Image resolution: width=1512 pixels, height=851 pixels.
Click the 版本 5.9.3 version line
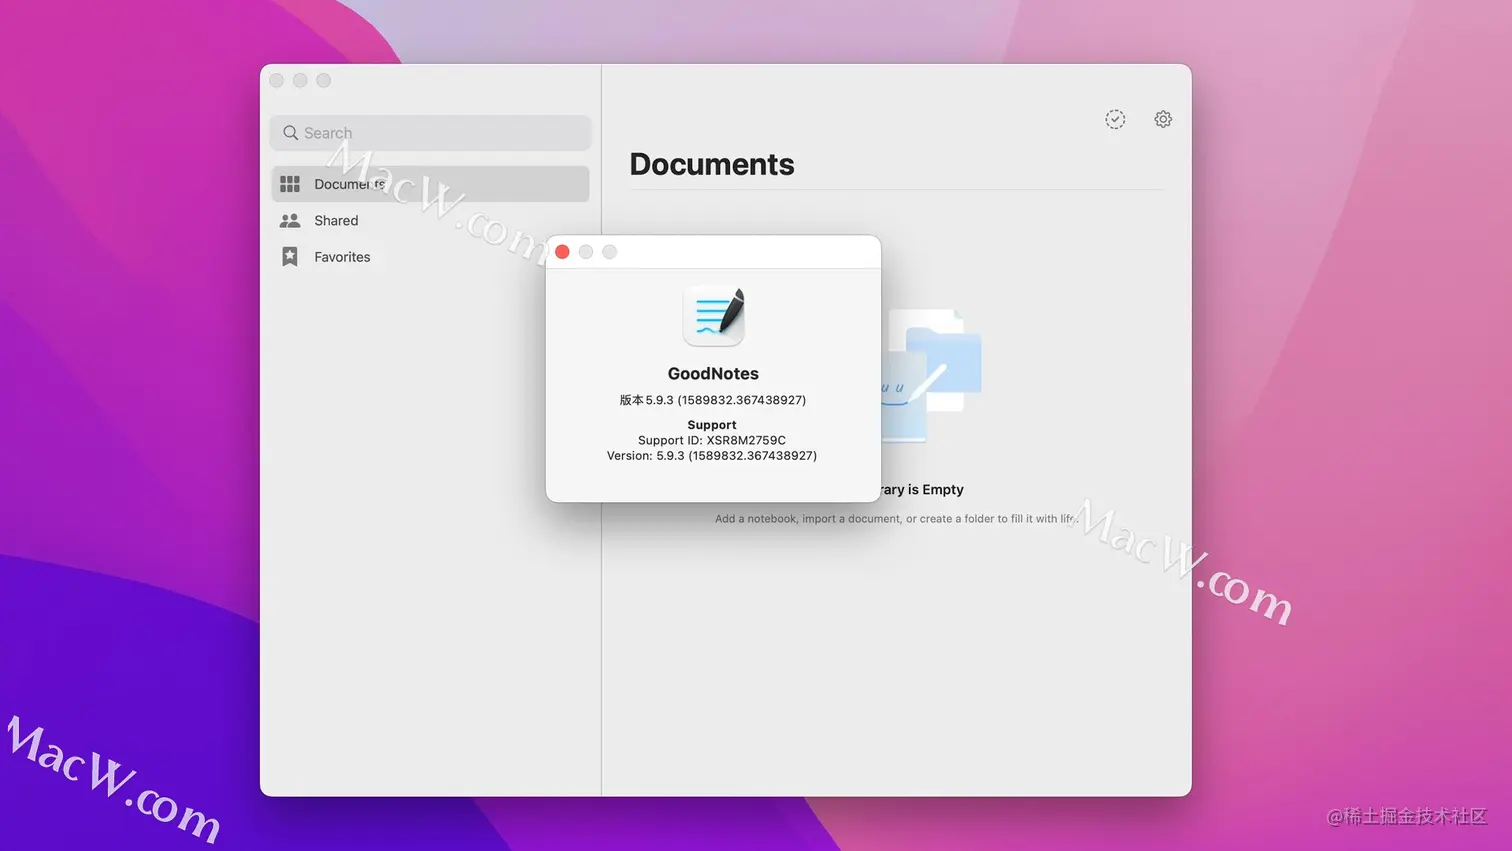pos(713,400)
